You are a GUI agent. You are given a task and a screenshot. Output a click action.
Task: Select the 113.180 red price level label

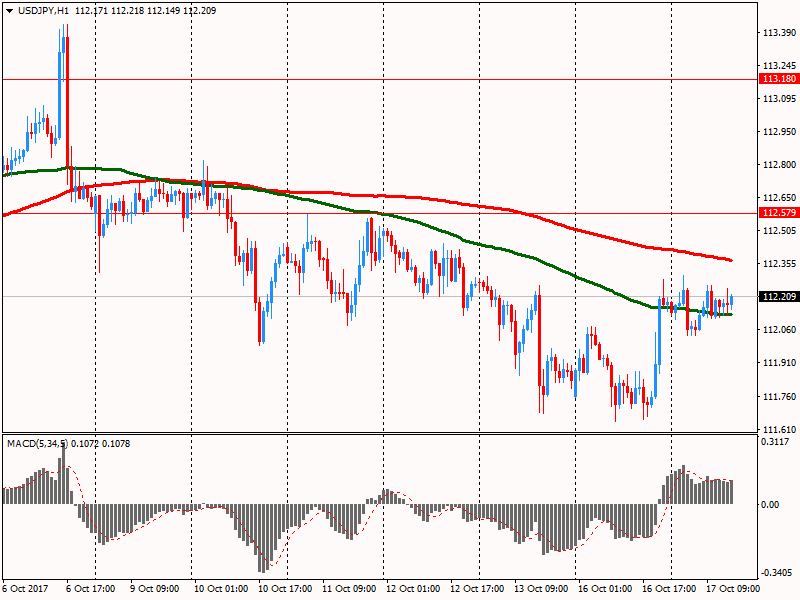(x=779, y=79)
